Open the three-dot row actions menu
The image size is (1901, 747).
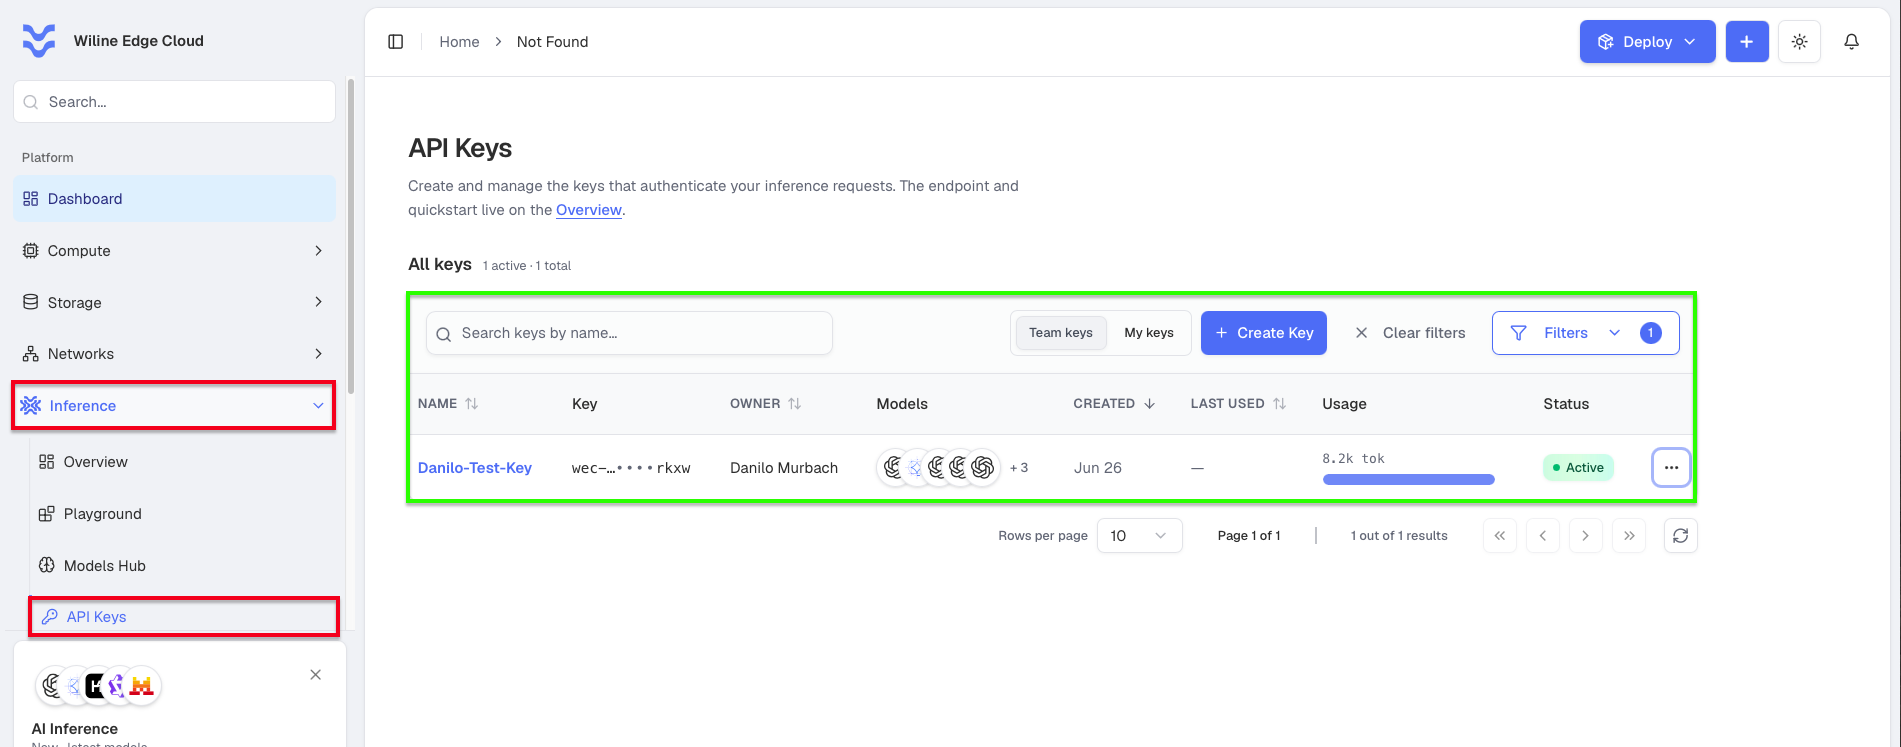(x=1671, y=468)
